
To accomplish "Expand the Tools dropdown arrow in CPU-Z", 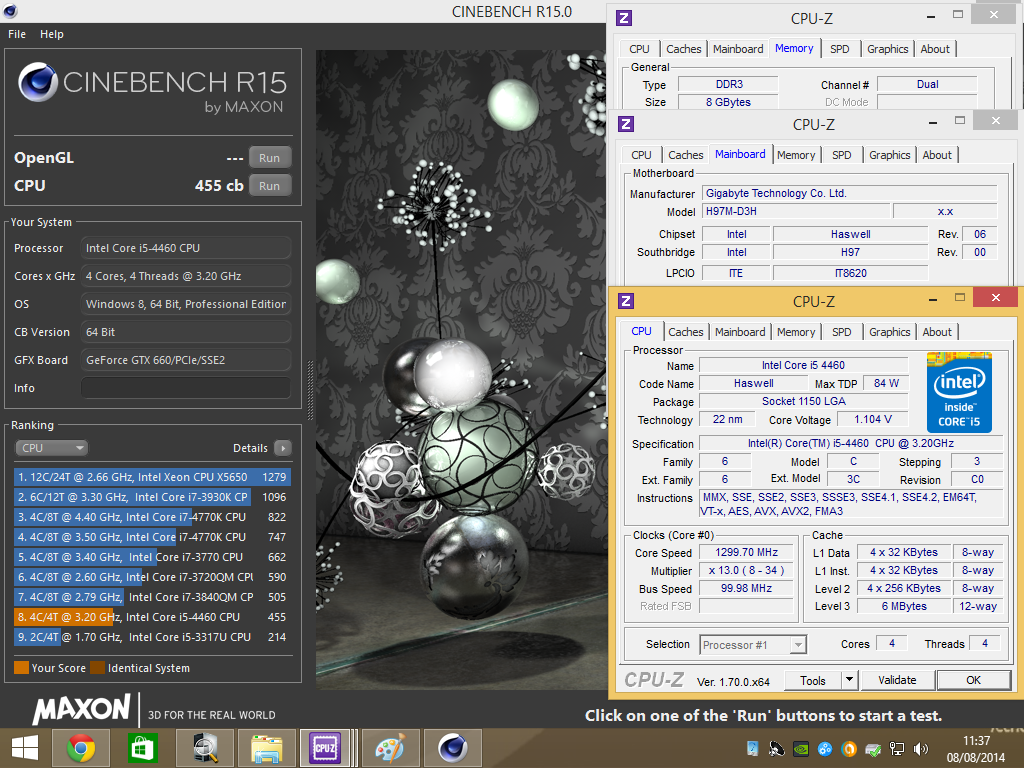I will [x=849, y=680].
